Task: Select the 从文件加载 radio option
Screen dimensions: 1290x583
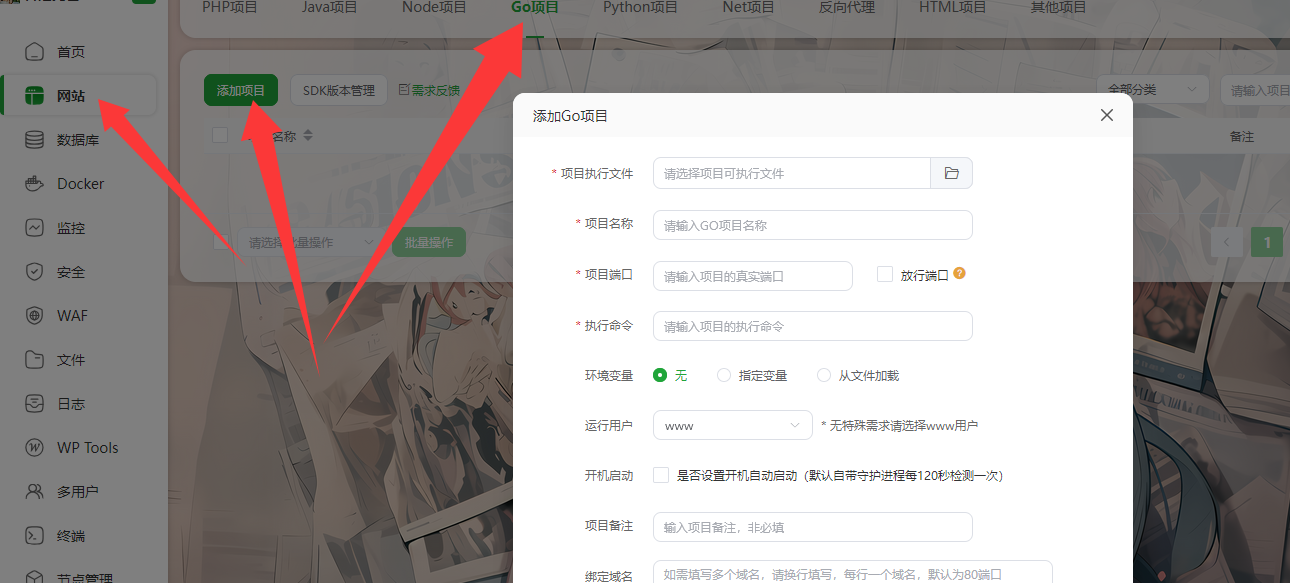Action: tap(824, 375)
